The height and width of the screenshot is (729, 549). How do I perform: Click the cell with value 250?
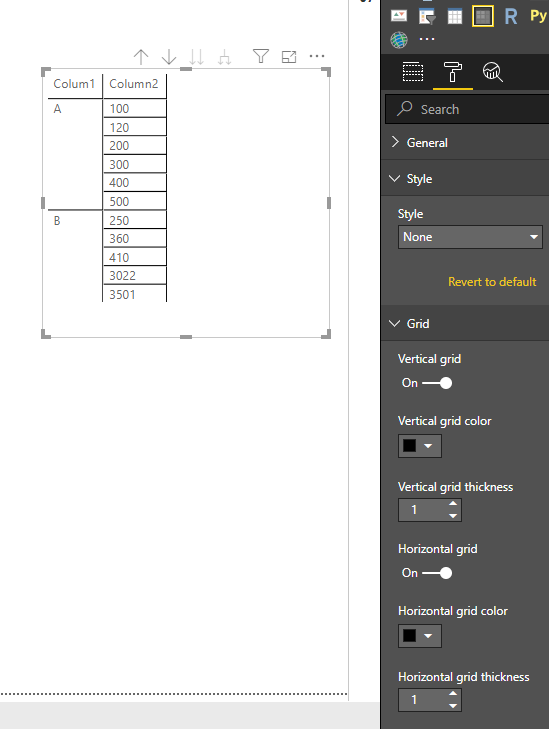134,220
